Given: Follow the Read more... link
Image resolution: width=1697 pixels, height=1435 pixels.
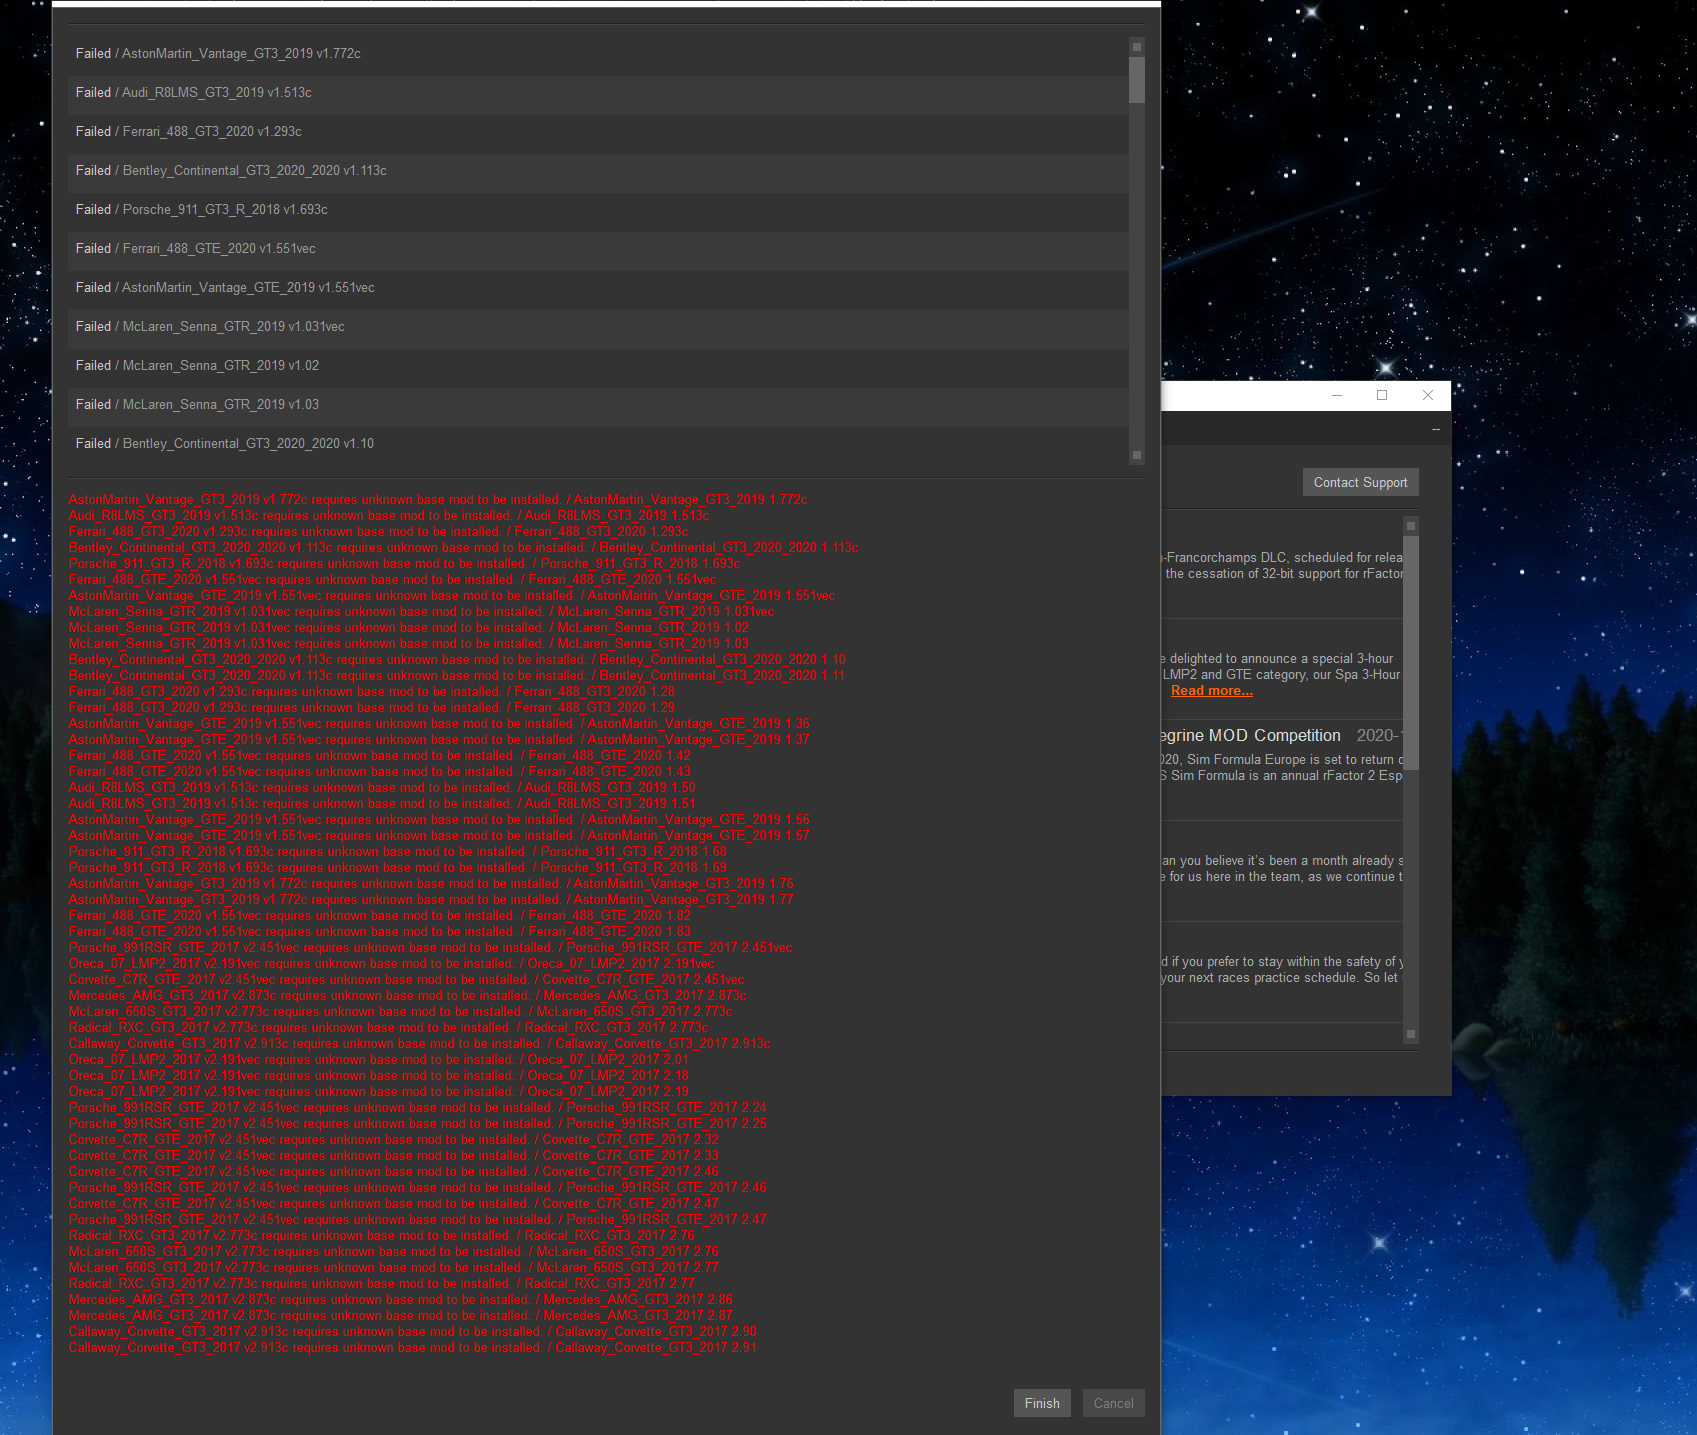Looking at the screenshot, I should 1211,691.
